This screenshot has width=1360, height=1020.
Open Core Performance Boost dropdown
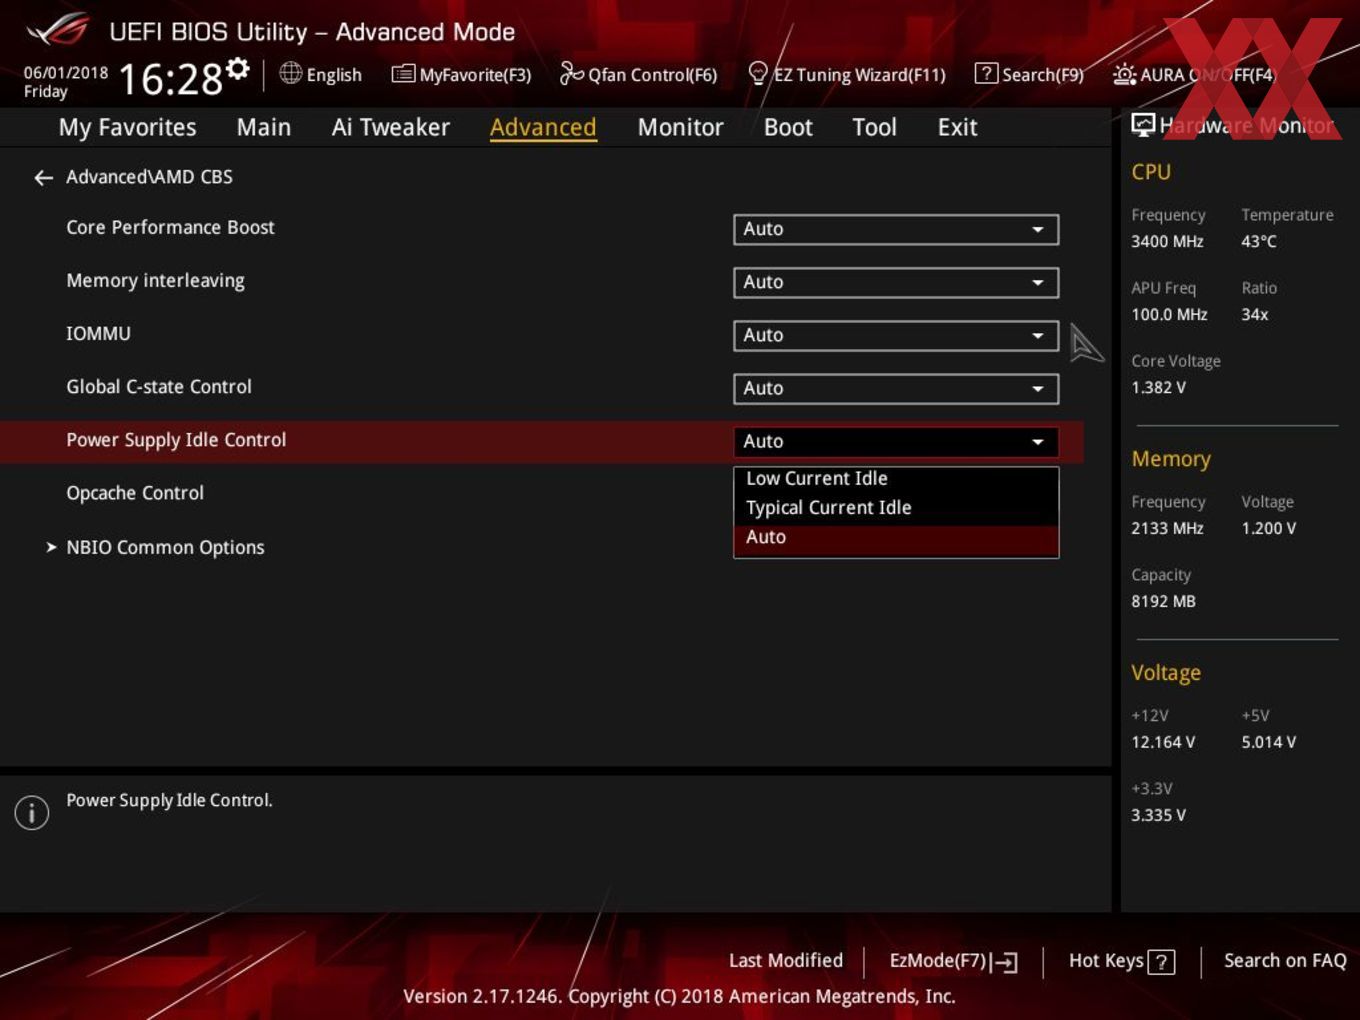895,229
